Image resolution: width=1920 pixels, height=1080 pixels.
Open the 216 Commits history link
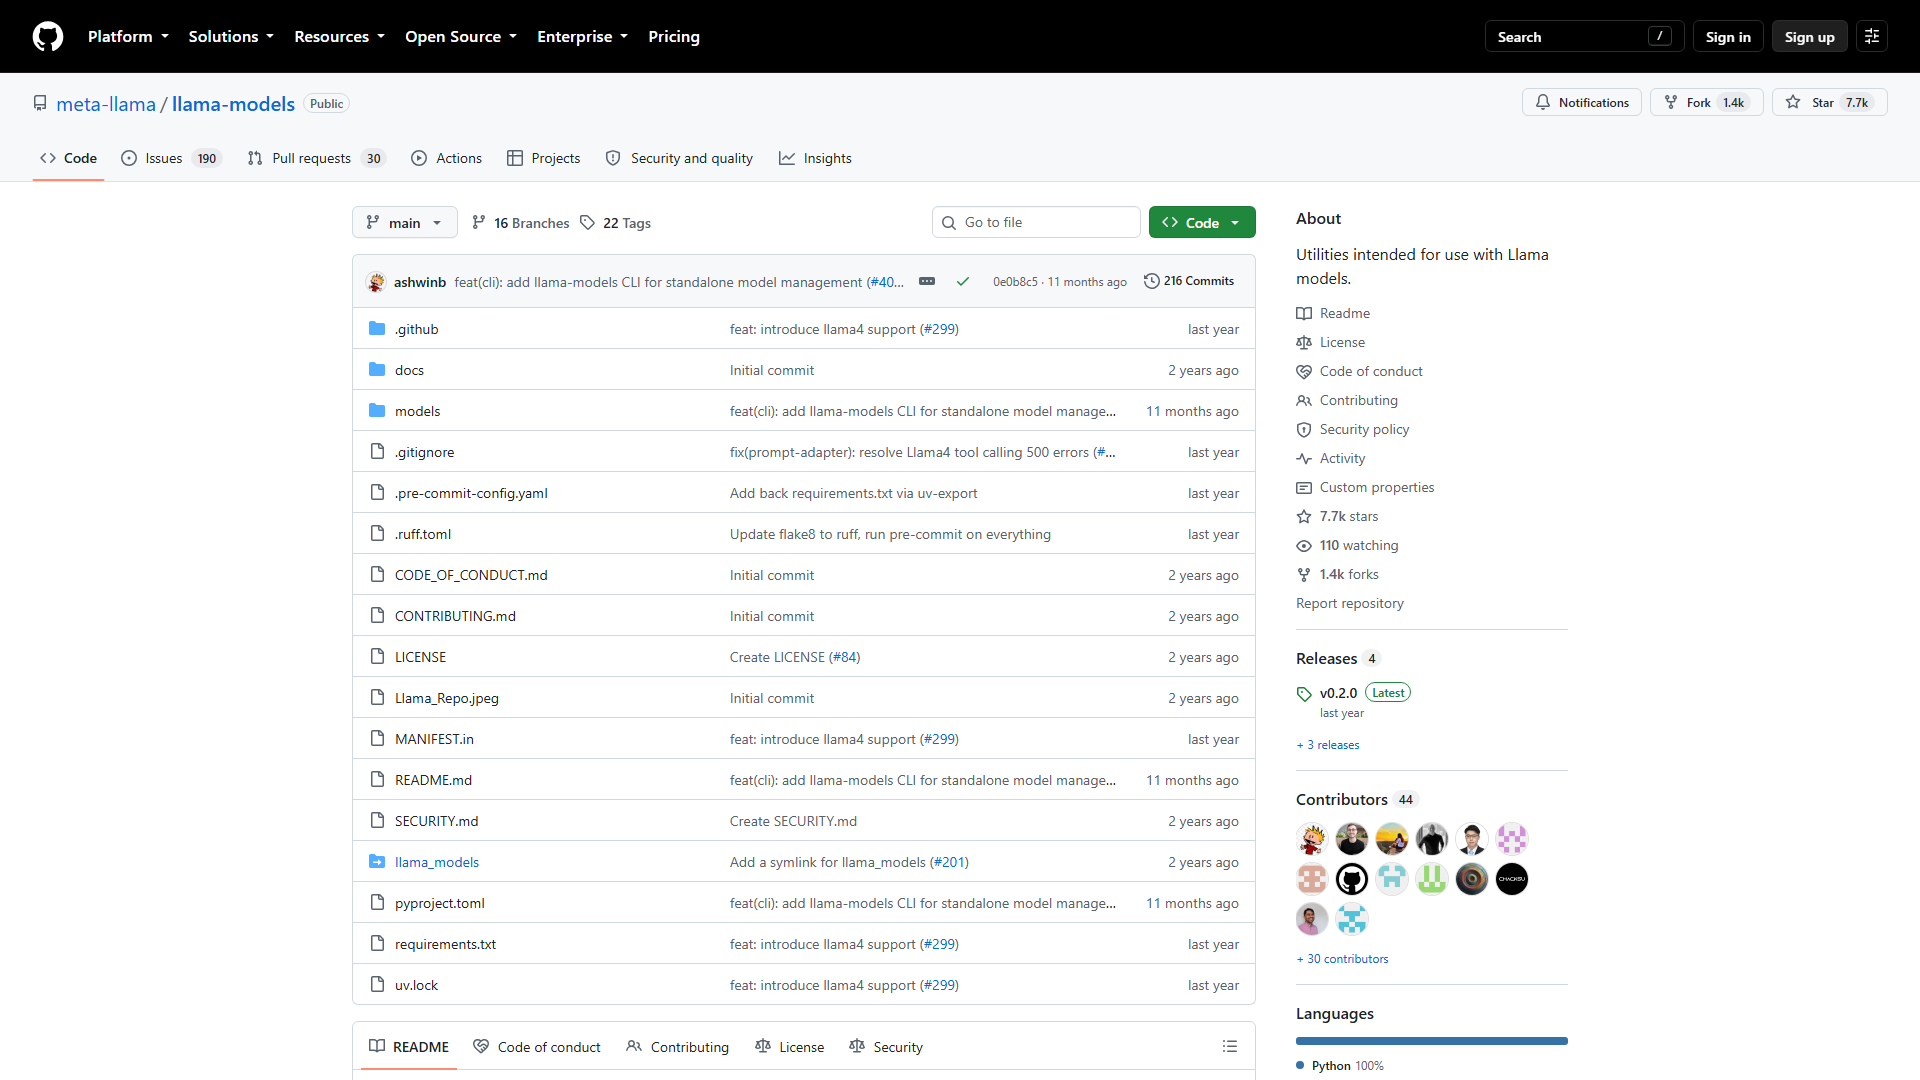[1189, 282]
